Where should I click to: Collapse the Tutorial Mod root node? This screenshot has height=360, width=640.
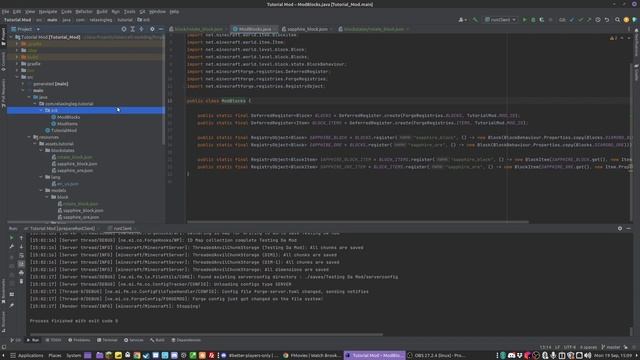click(11, 37)
